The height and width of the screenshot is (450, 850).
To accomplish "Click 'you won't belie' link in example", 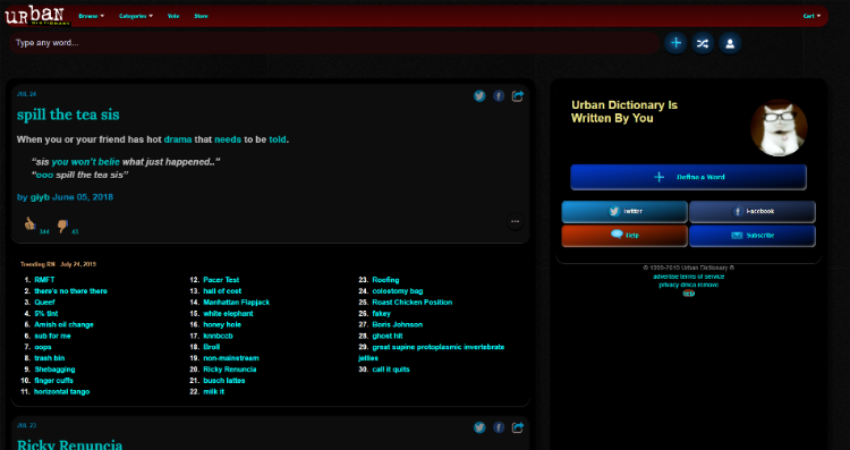I will [x=86, y=162].
